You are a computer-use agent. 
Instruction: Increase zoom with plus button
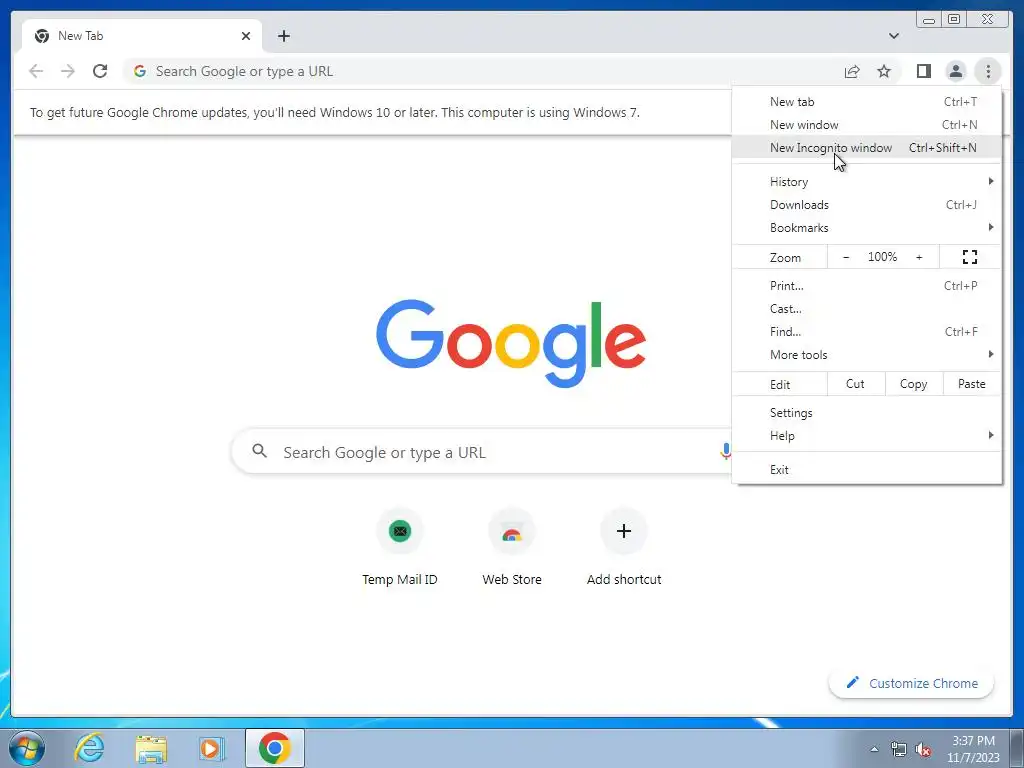919,257
